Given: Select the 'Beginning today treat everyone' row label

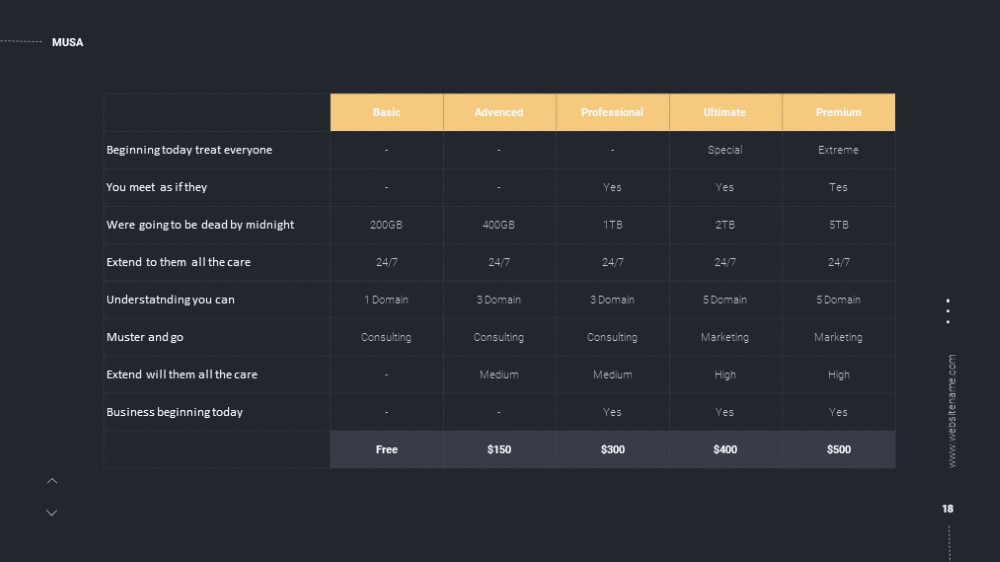Looking at the screenshot, I should pos(189,150).
